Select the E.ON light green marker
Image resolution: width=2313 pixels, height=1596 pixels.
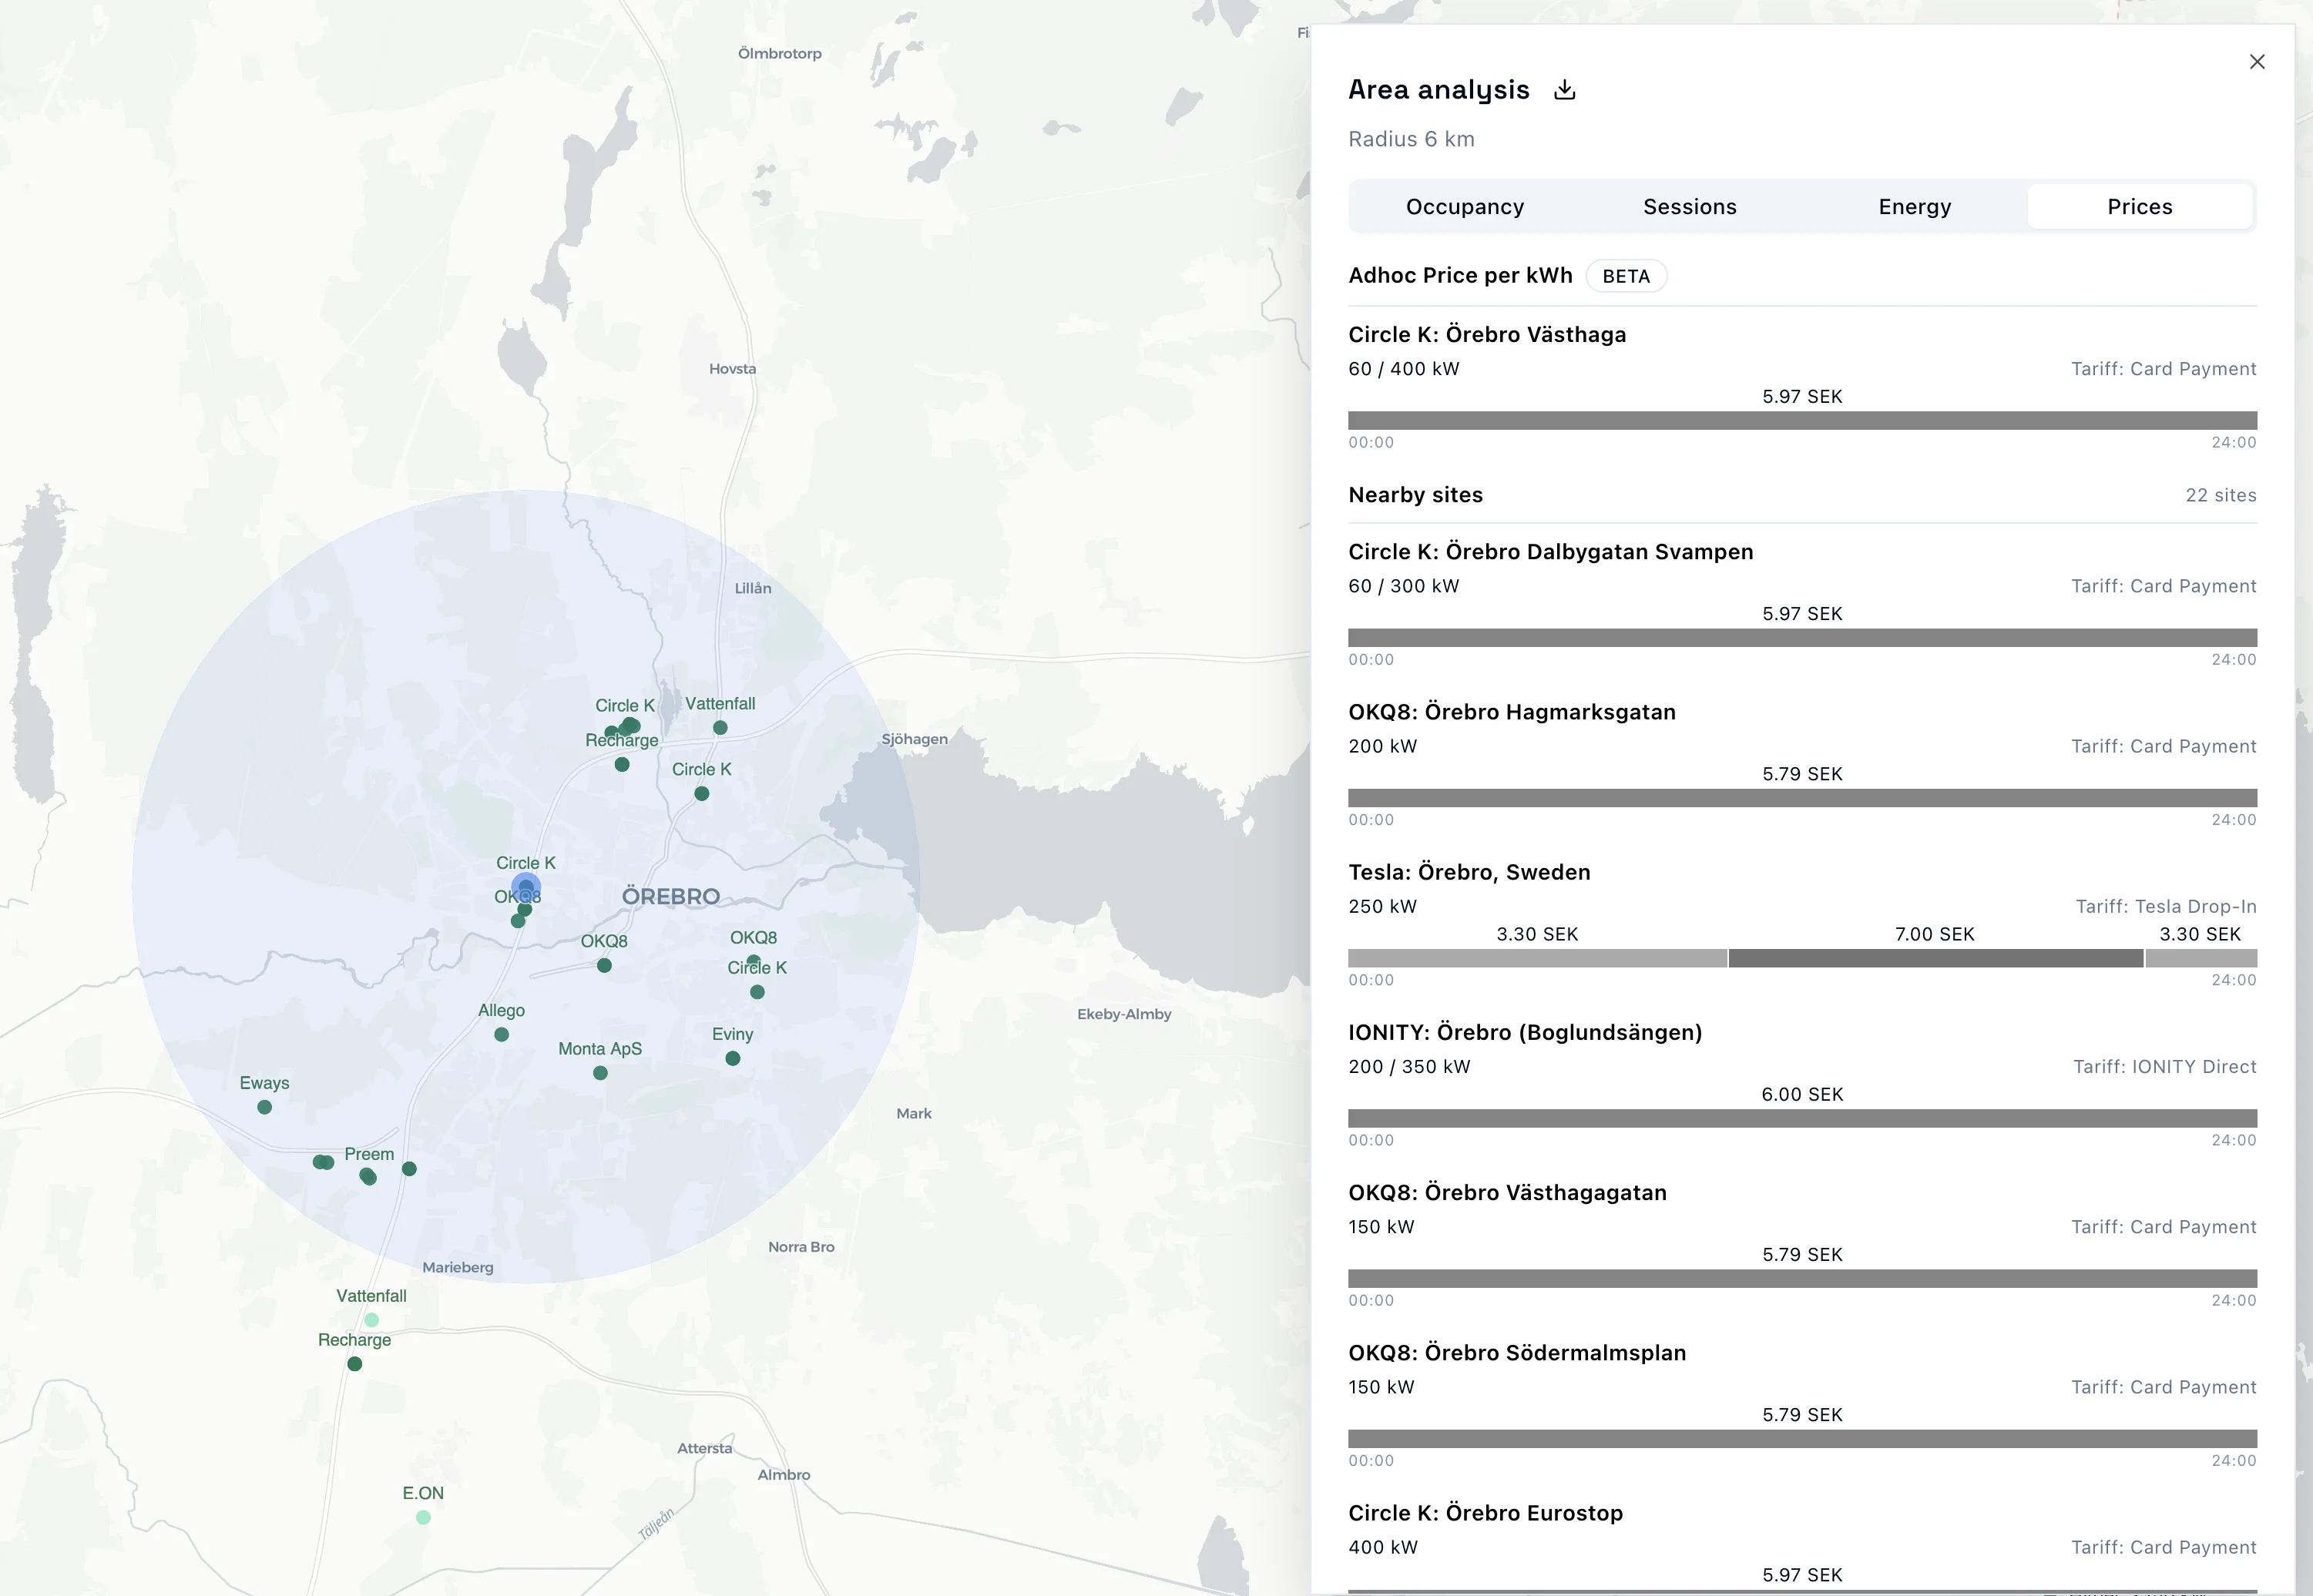[423, 1518]
